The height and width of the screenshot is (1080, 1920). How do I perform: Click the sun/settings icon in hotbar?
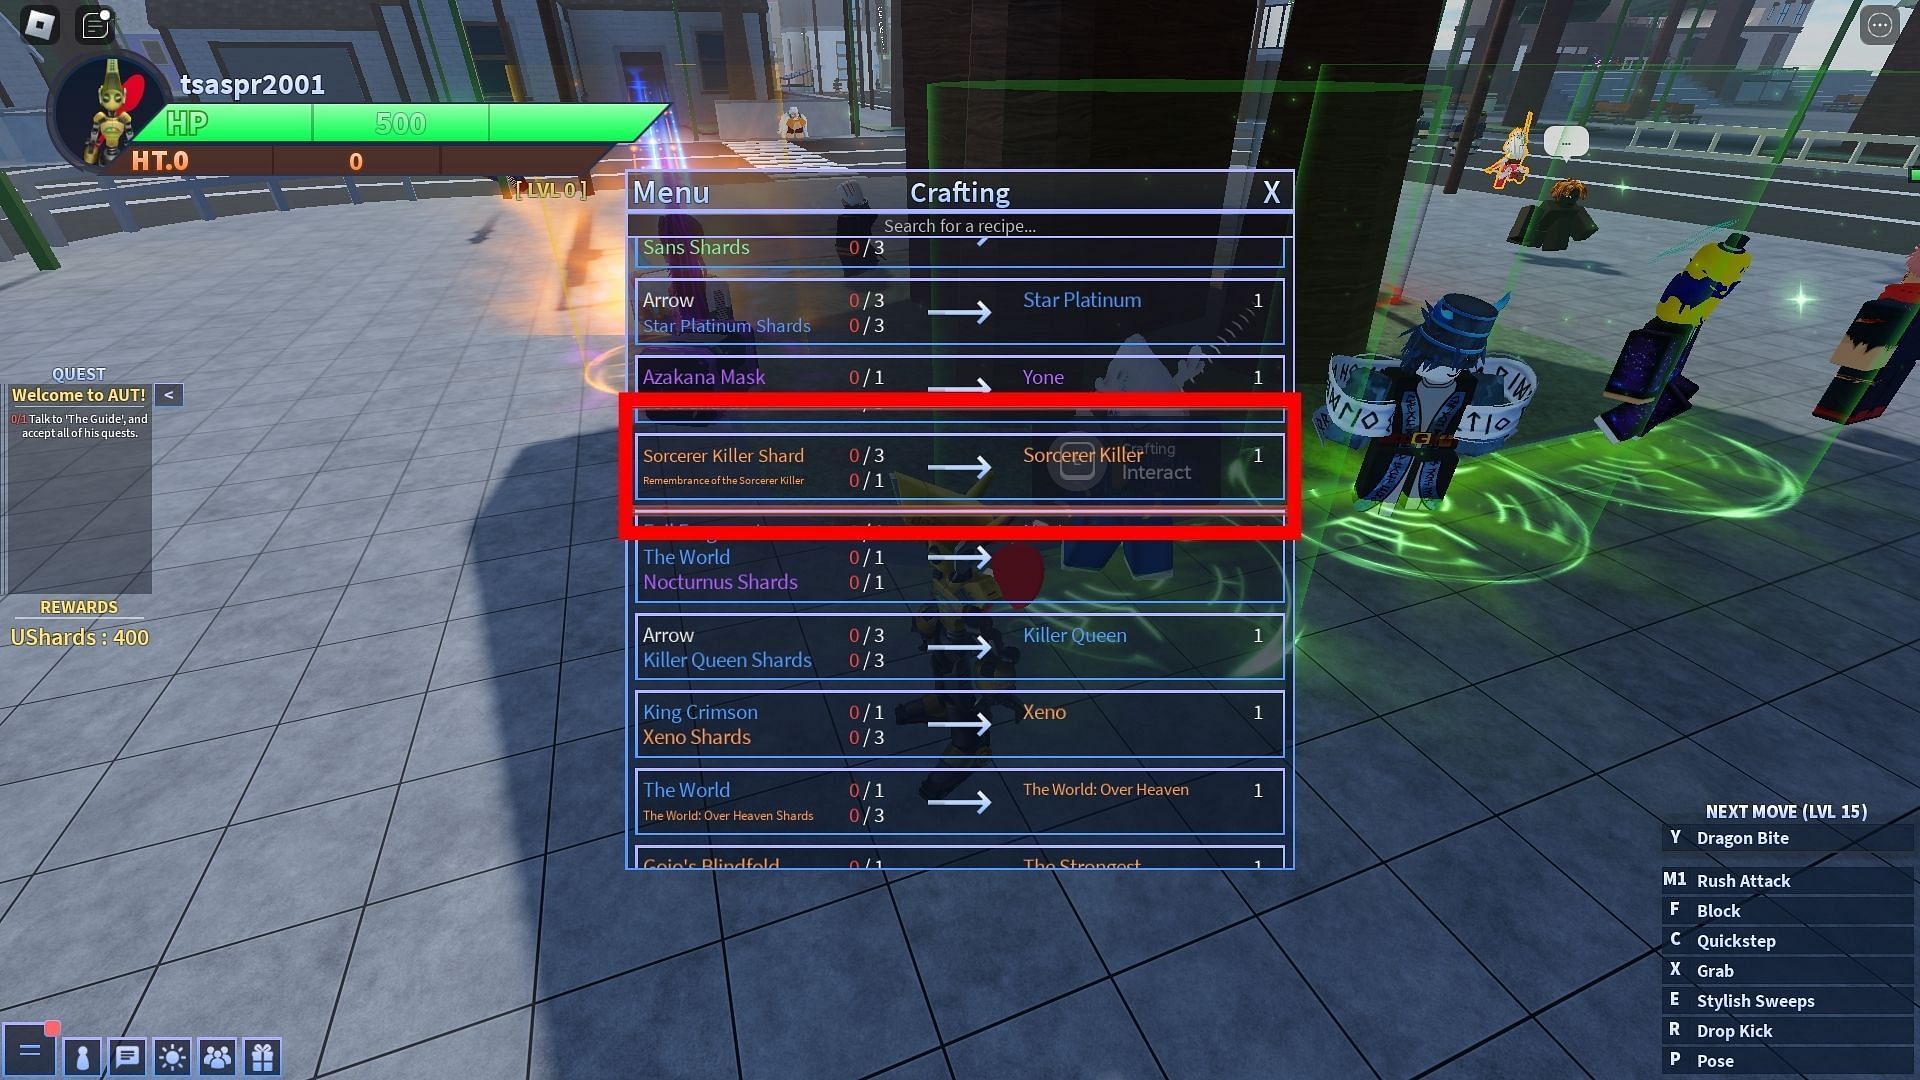(171, 1055)
